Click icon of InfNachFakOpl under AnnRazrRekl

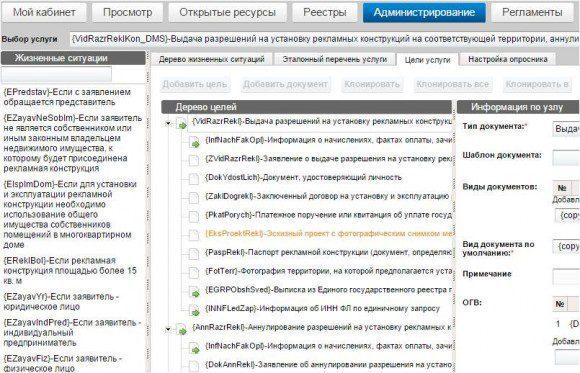[x=194, y=348]
